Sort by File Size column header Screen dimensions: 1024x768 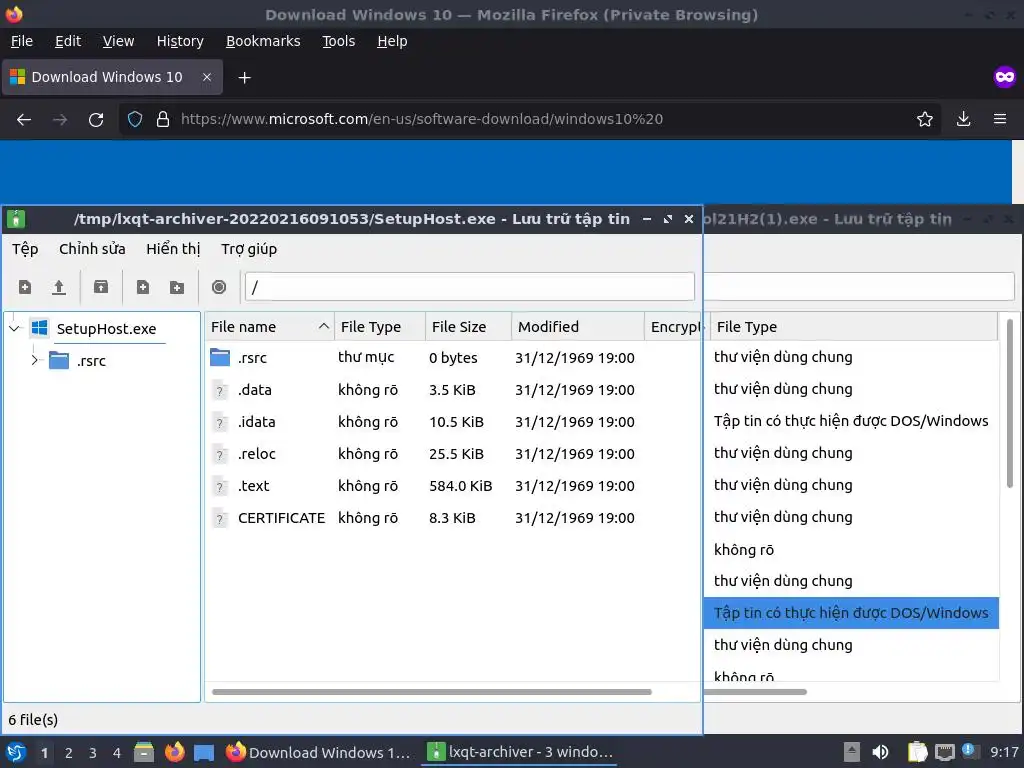(x=468, y=327)
